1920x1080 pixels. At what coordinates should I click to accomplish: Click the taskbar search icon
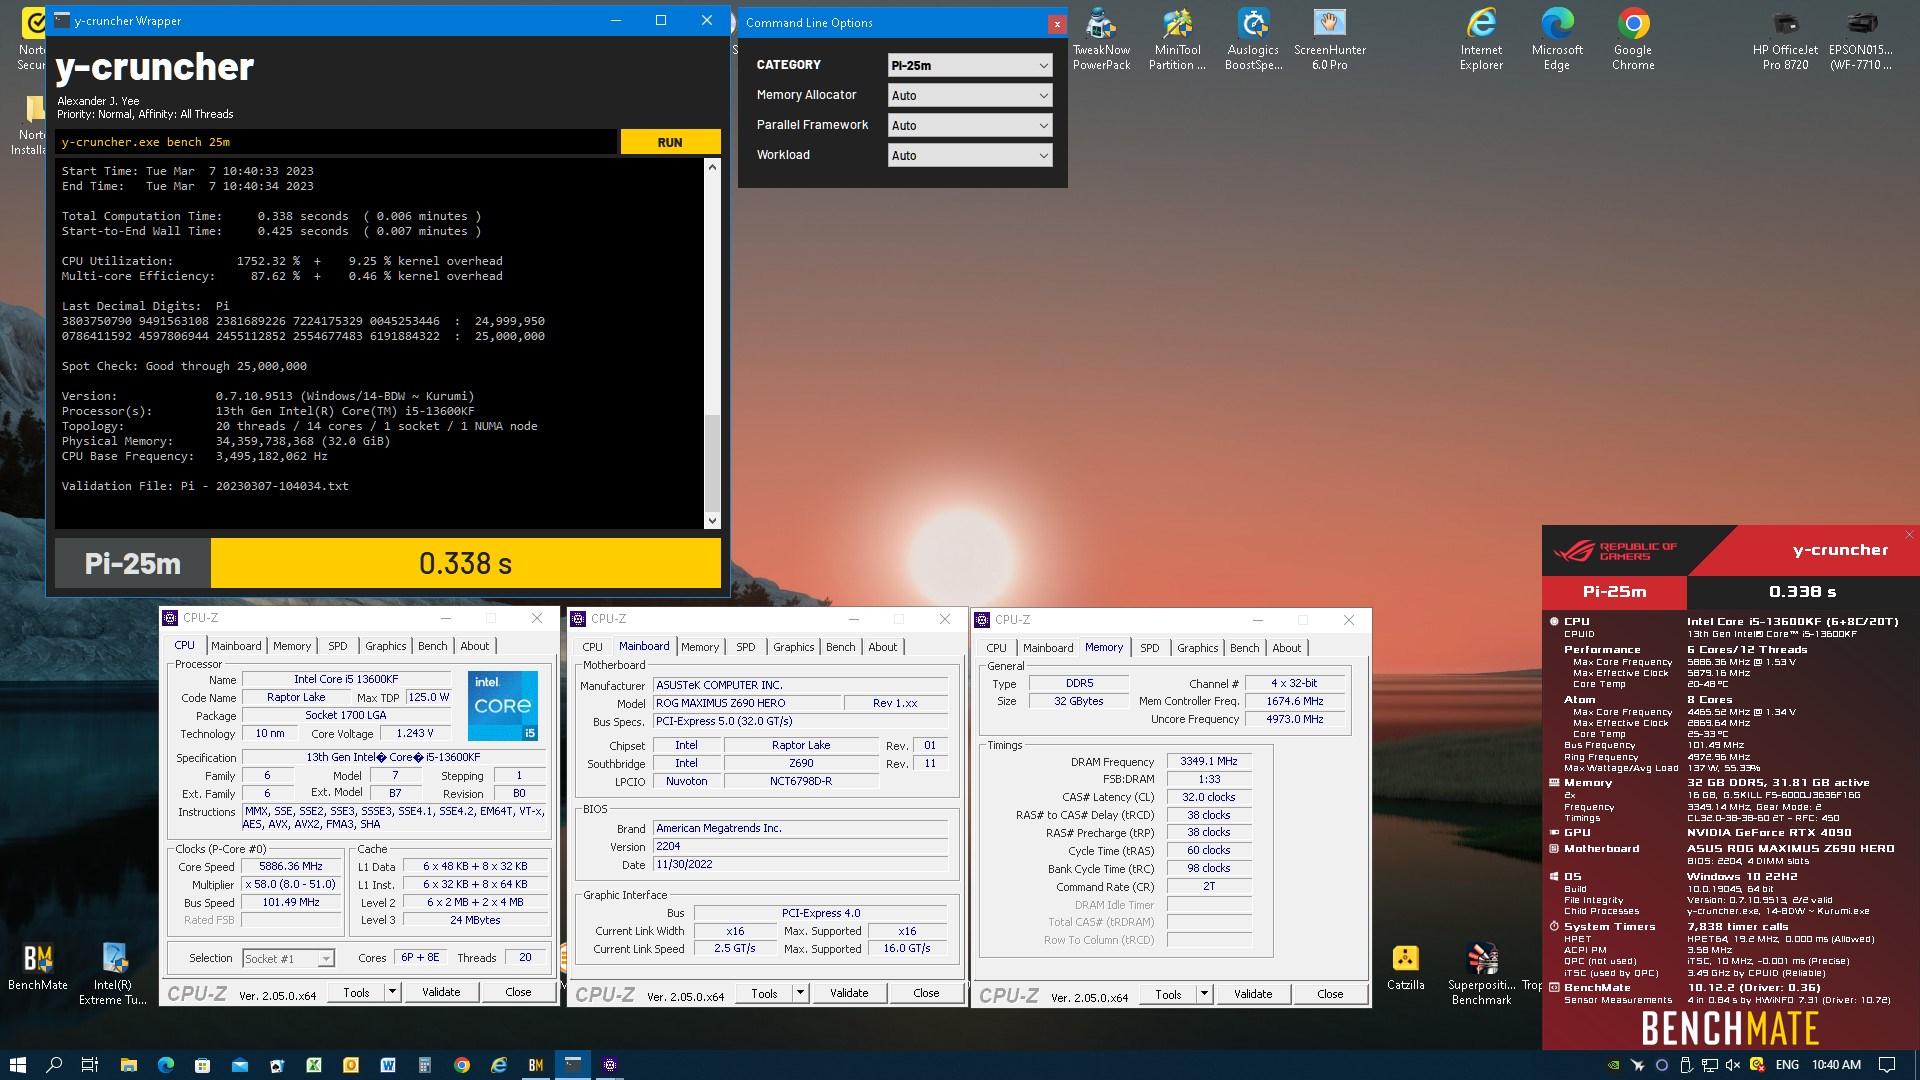click(x=54, y=1065)
